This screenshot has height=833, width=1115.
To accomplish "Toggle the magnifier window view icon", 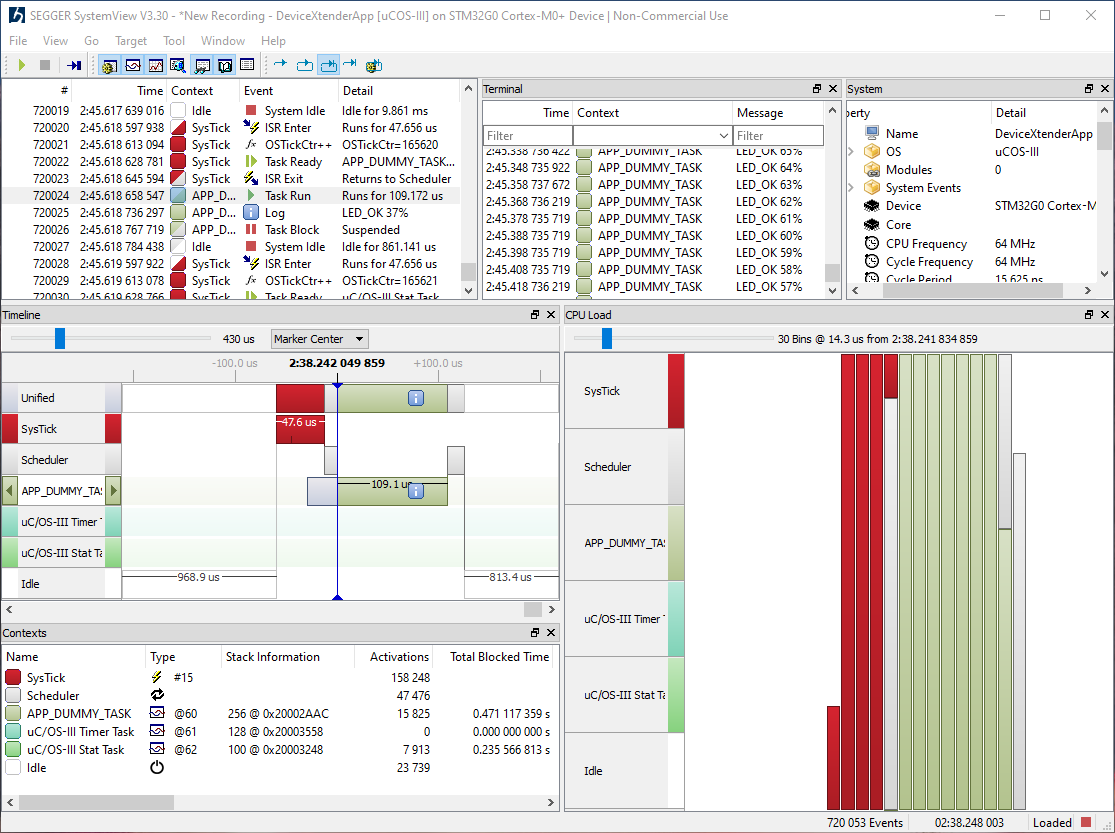I will [178, 65].
